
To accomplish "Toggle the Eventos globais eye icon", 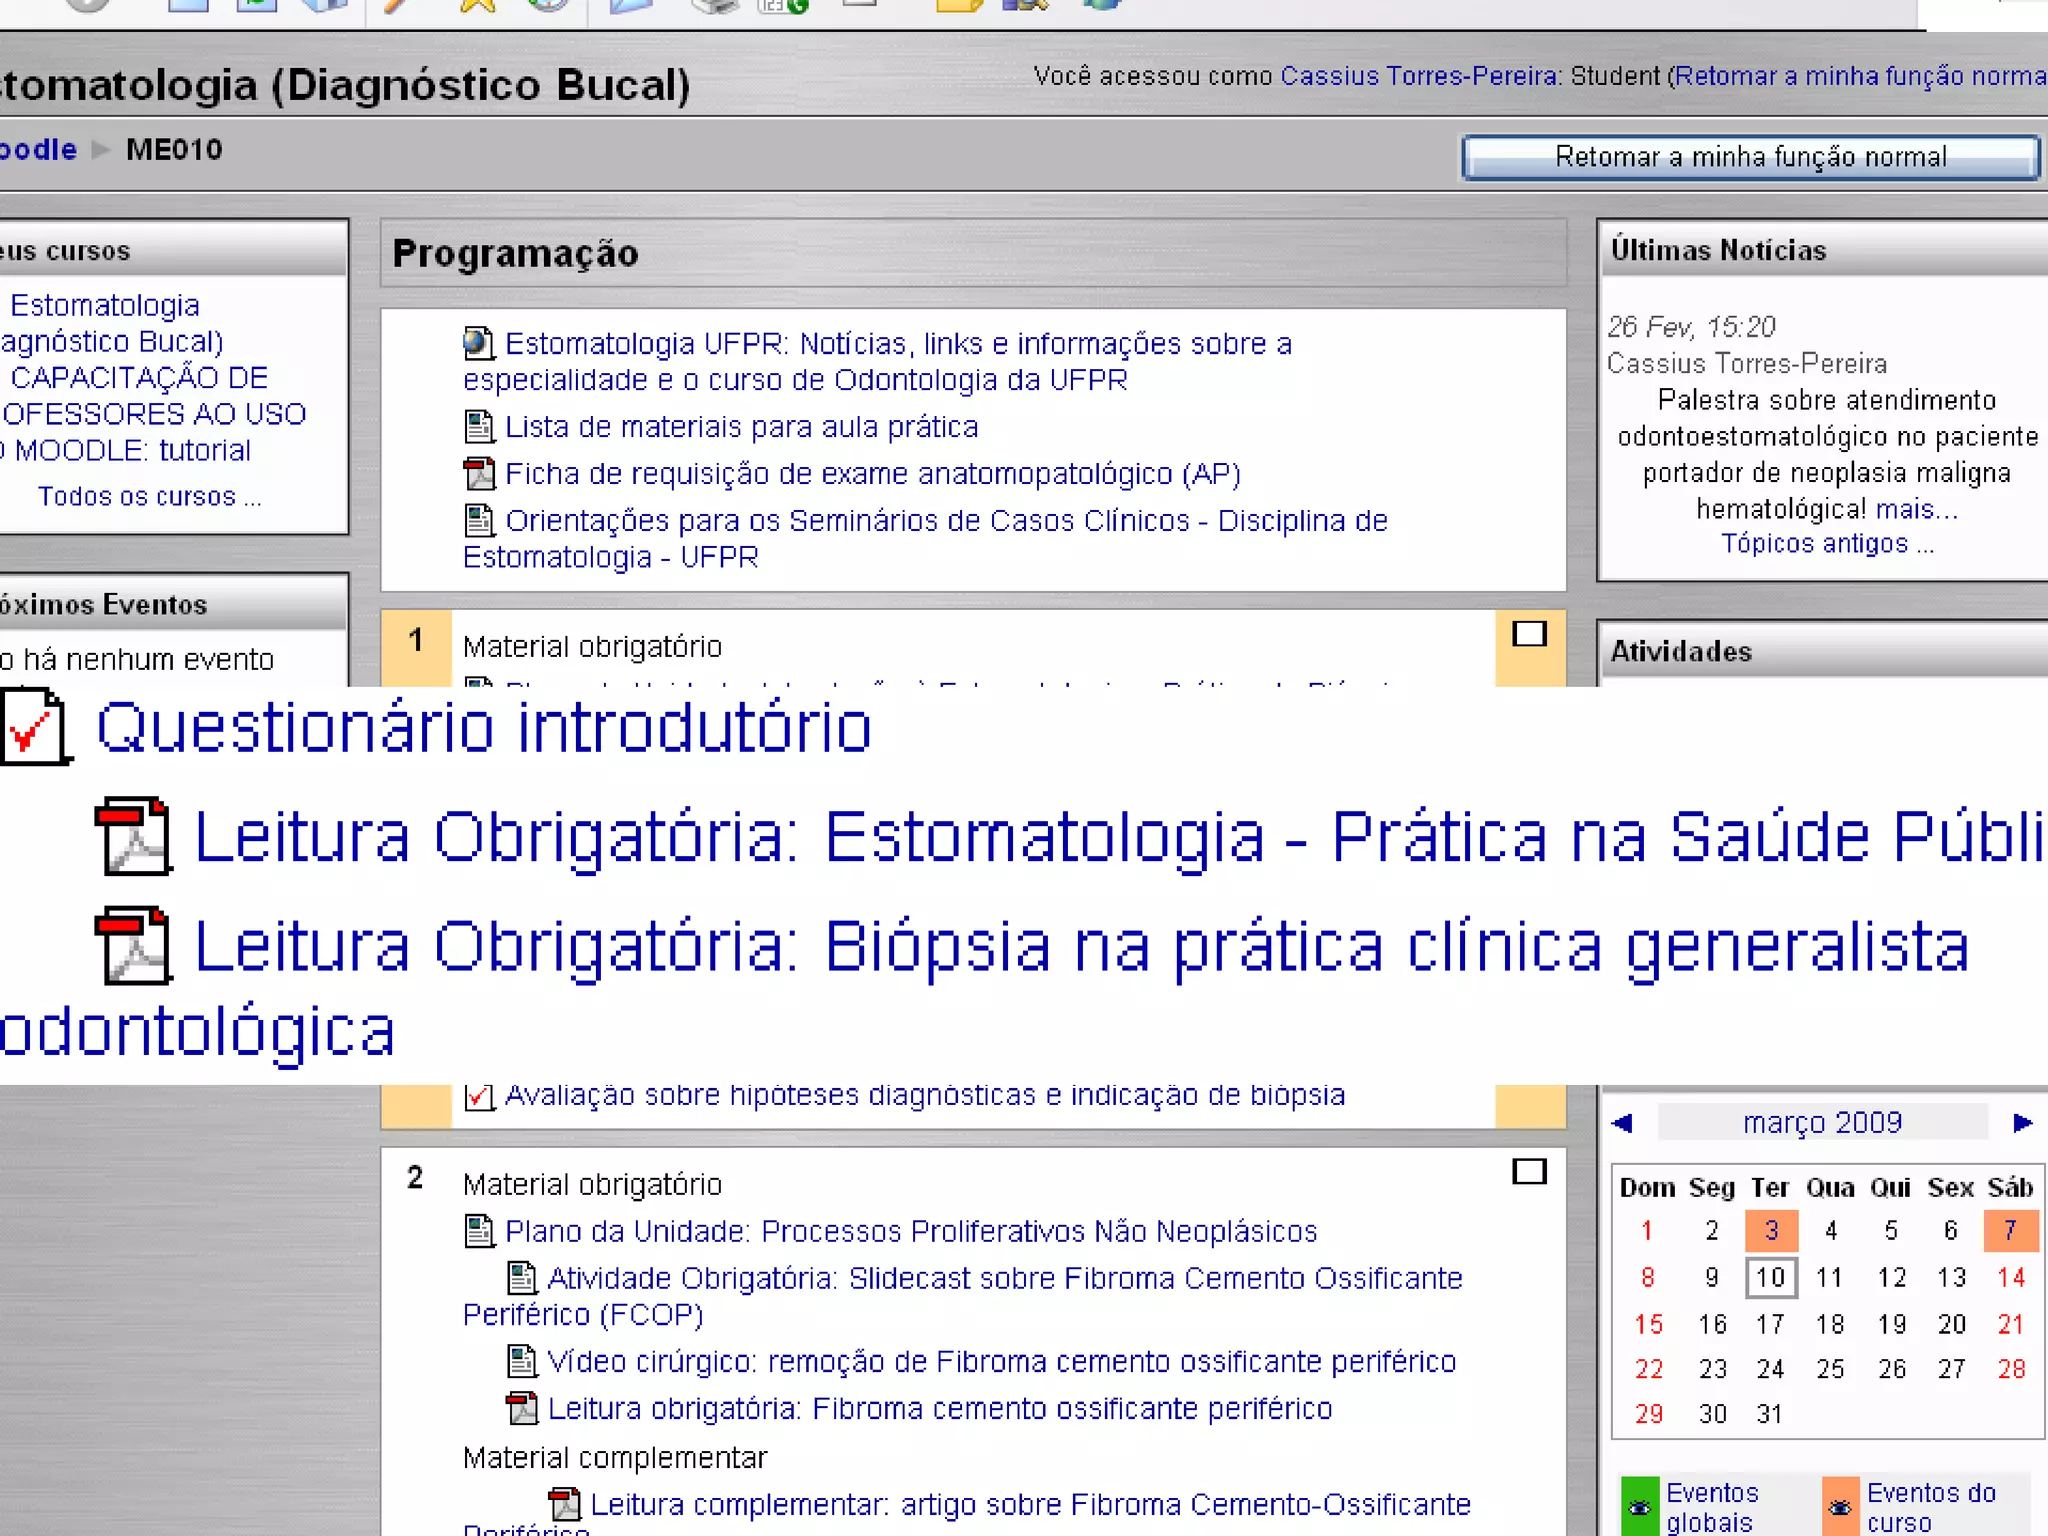I will click(1639, 1507).
